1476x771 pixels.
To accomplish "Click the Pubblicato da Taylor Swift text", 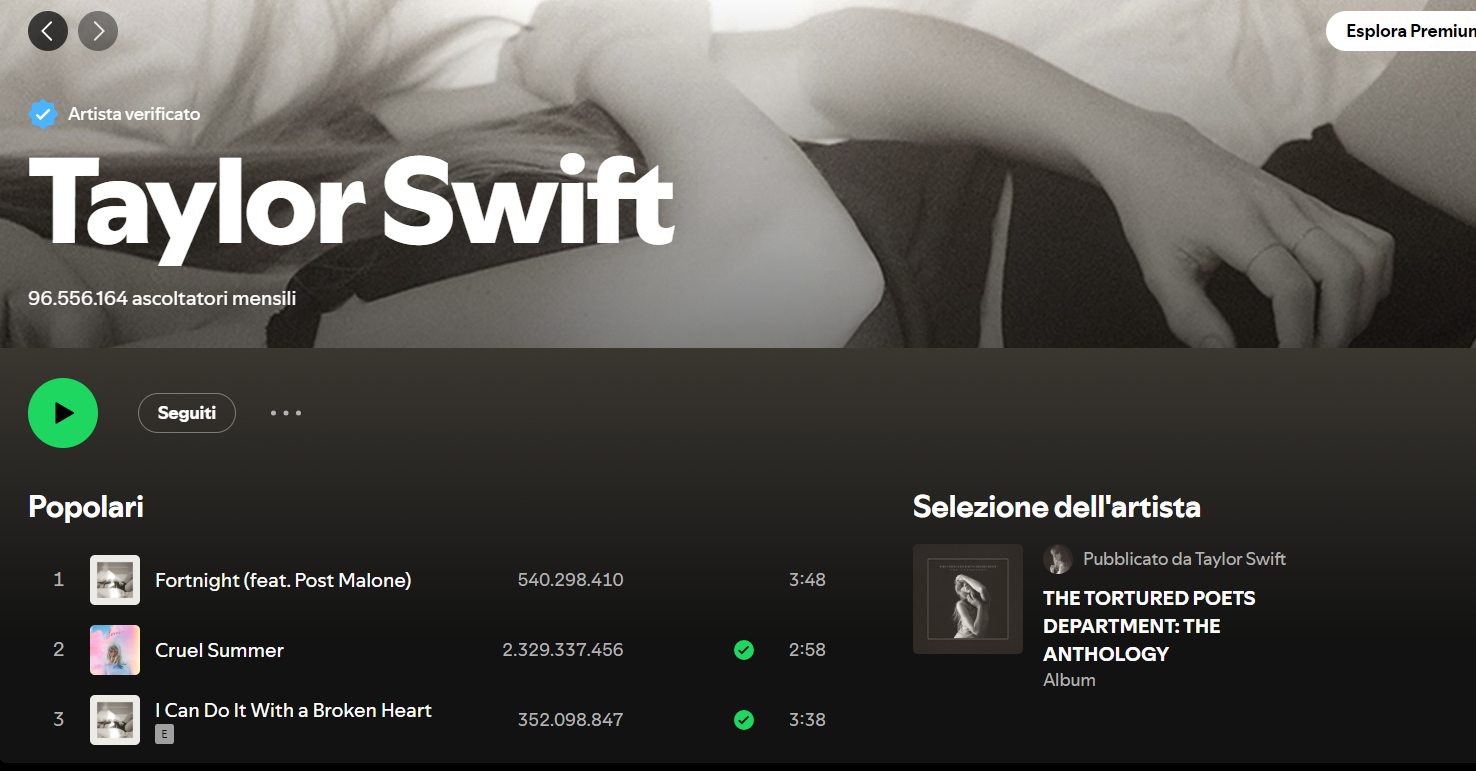I will tap(1184, 559).
